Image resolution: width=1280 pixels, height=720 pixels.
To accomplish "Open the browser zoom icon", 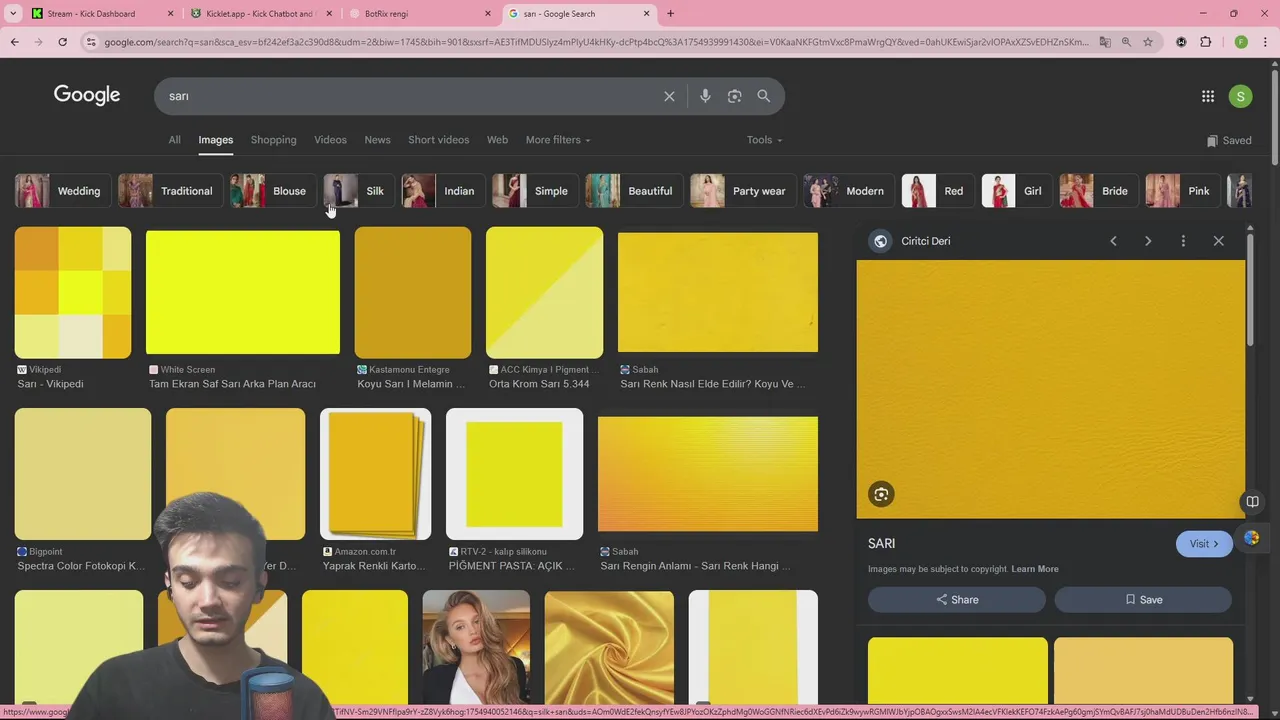I will tap(1126, 42).
